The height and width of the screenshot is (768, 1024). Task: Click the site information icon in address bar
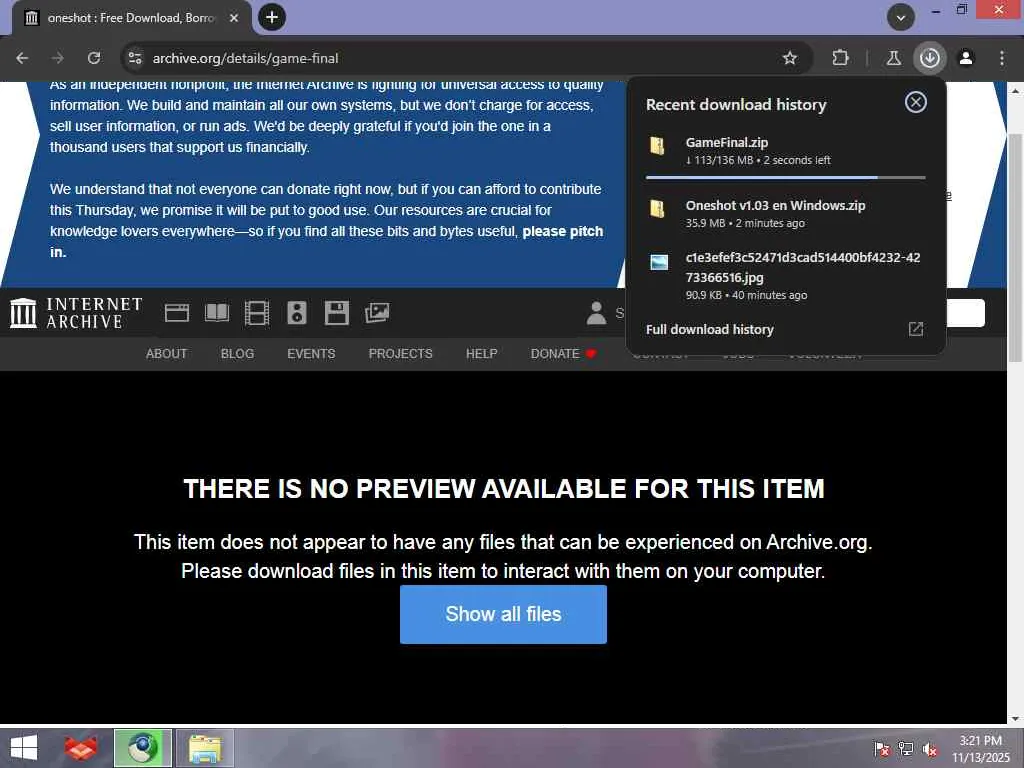(x=135, y=58)
